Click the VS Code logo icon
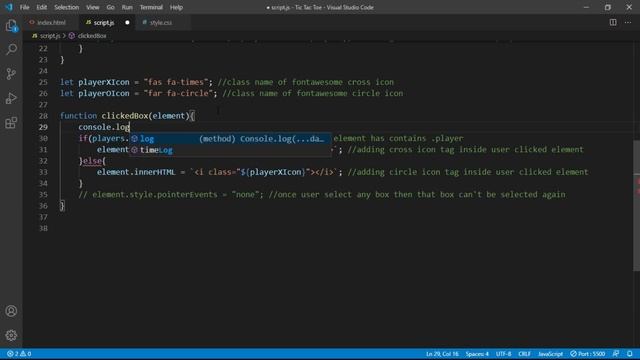Image resolution: width=640 pixels, height=360 pixels. click(9, 7)
